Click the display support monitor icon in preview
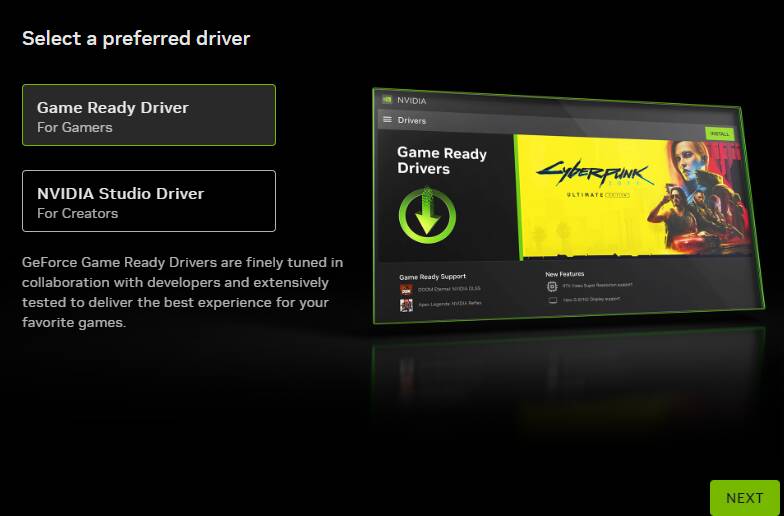This screenshot has width=784, height=516. point(553,300)
